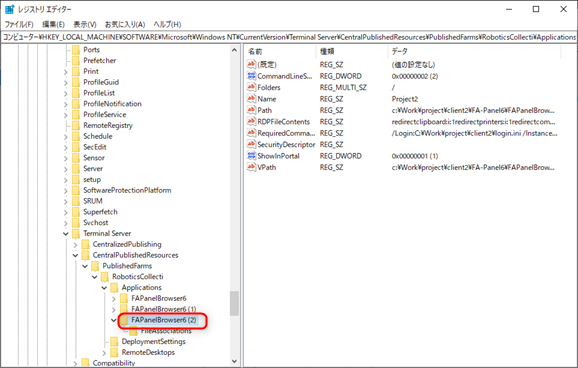Click the SecurityDescriptor string value icon
Image resolution: width=578 pixels, height=368 pixels.
click(x=251, y=144)
